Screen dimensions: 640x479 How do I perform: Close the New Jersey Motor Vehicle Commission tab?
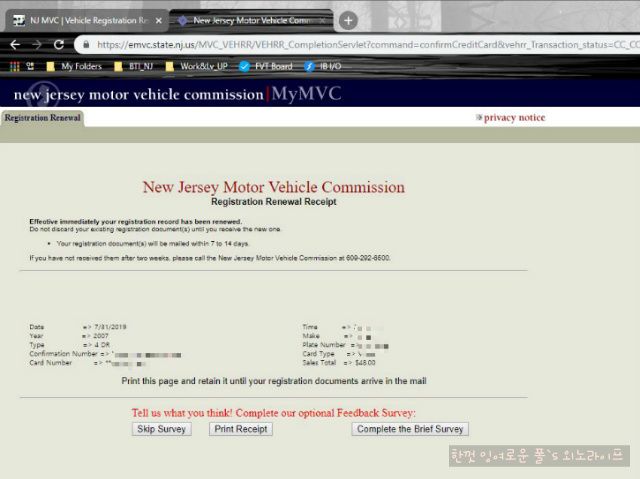click(322, 20)
